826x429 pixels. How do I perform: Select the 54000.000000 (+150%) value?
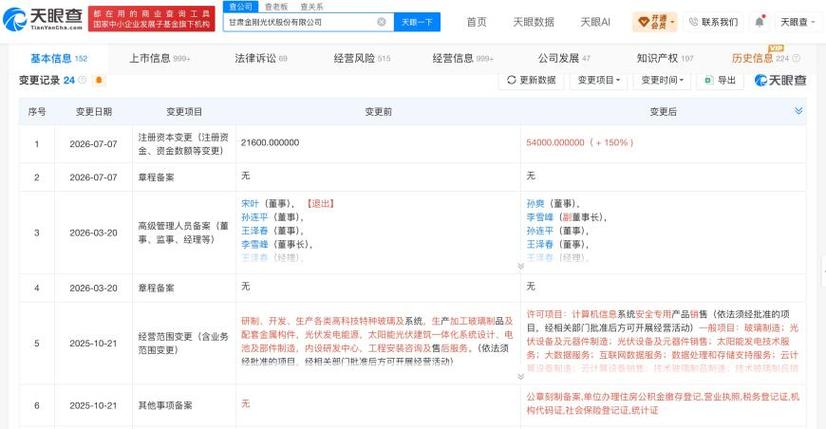(x=579, y=142)
